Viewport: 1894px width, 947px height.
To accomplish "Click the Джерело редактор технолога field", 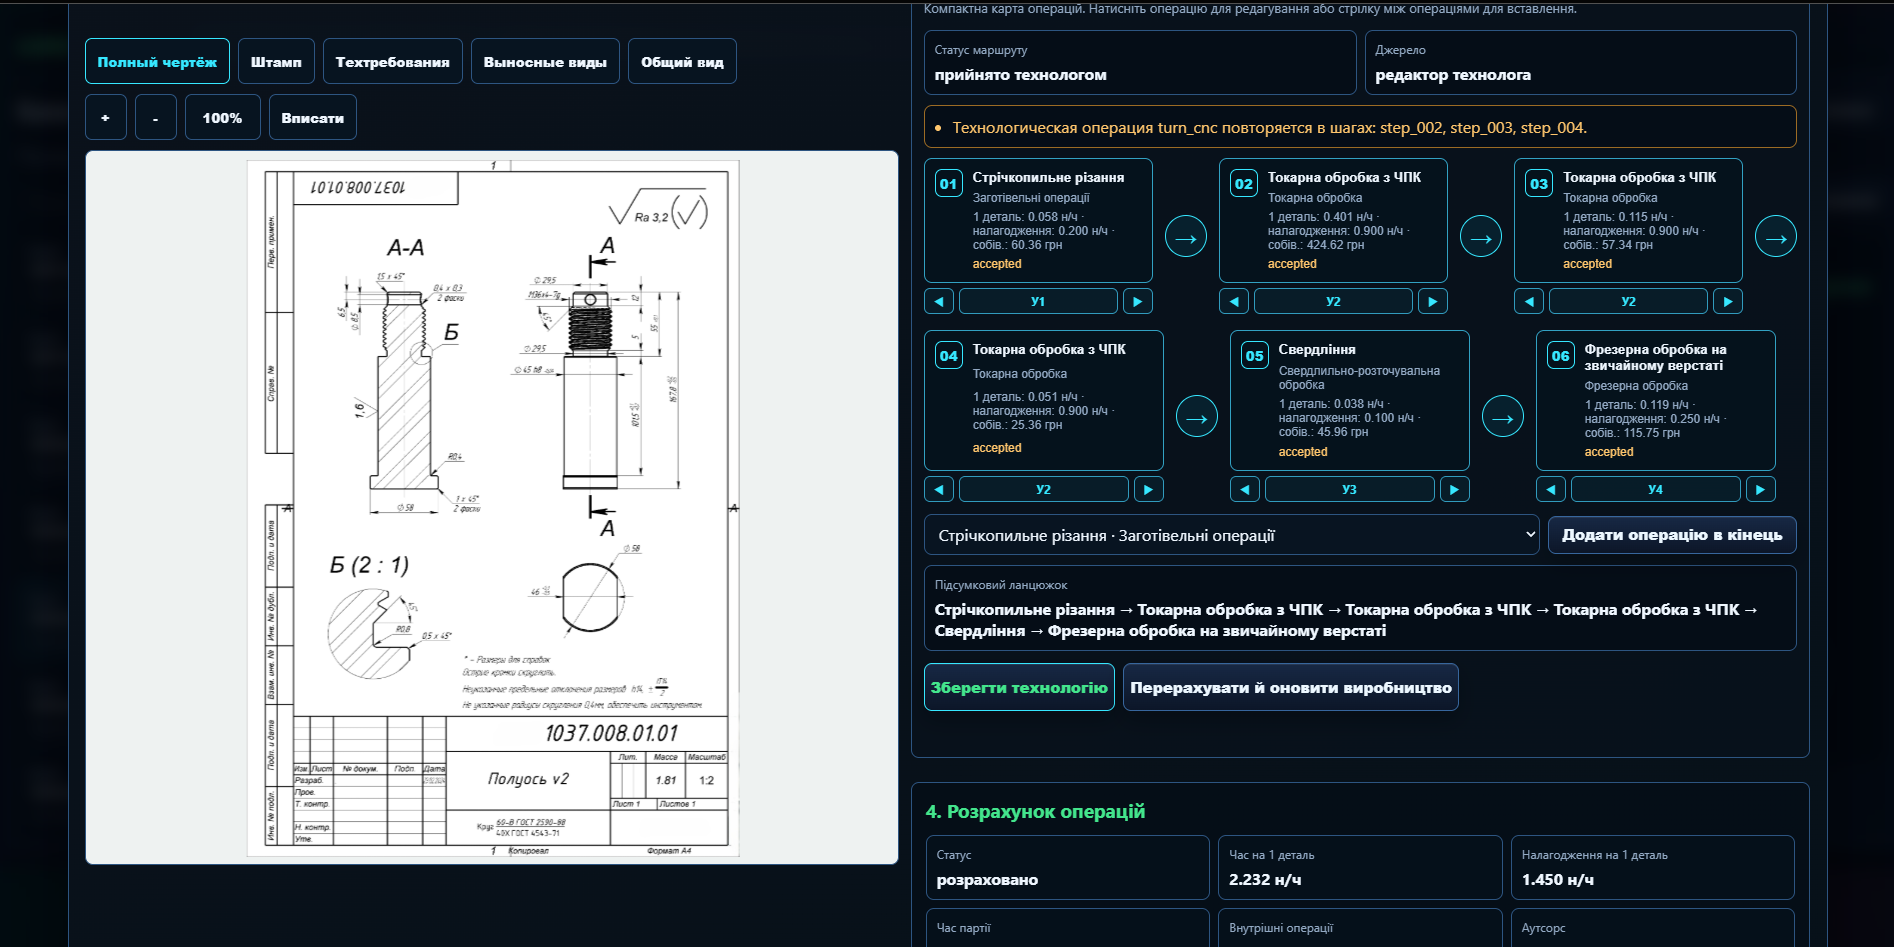I will (x=1581, y=62).
